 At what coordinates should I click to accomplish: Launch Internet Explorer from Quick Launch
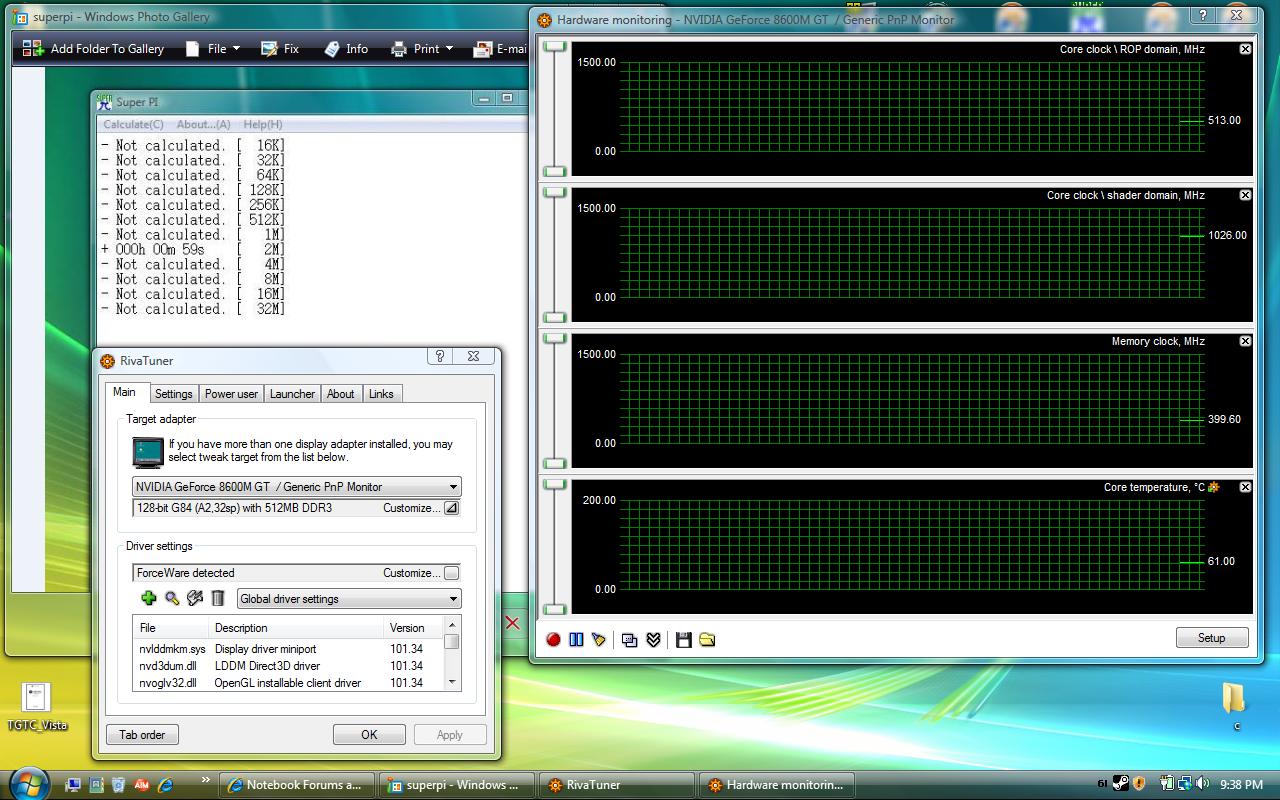(165, 785)
